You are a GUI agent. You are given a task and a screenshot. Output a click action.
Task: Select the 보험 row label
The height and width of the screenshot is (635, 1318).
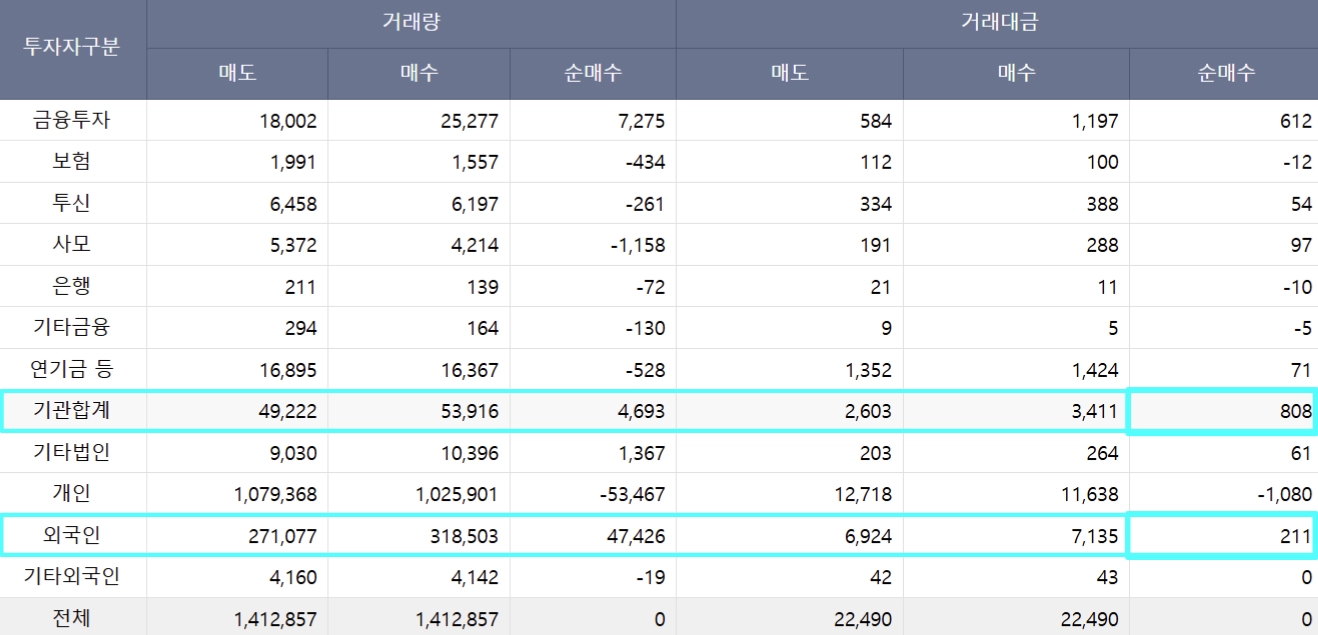[72, 162]
